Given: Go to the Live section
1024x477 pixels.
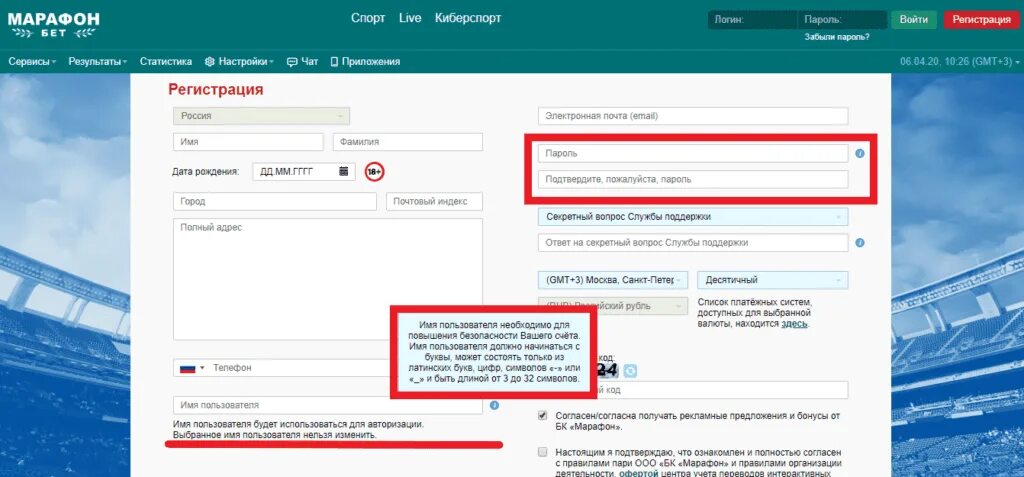Looking at the screenshot, I should click(410, 18).
